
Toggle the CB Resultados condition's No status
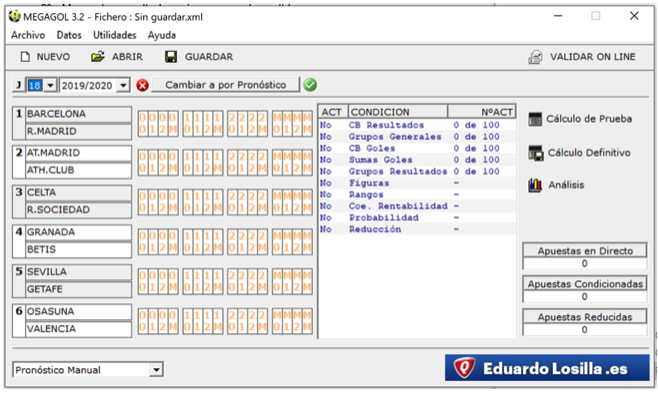click(326, 125)
